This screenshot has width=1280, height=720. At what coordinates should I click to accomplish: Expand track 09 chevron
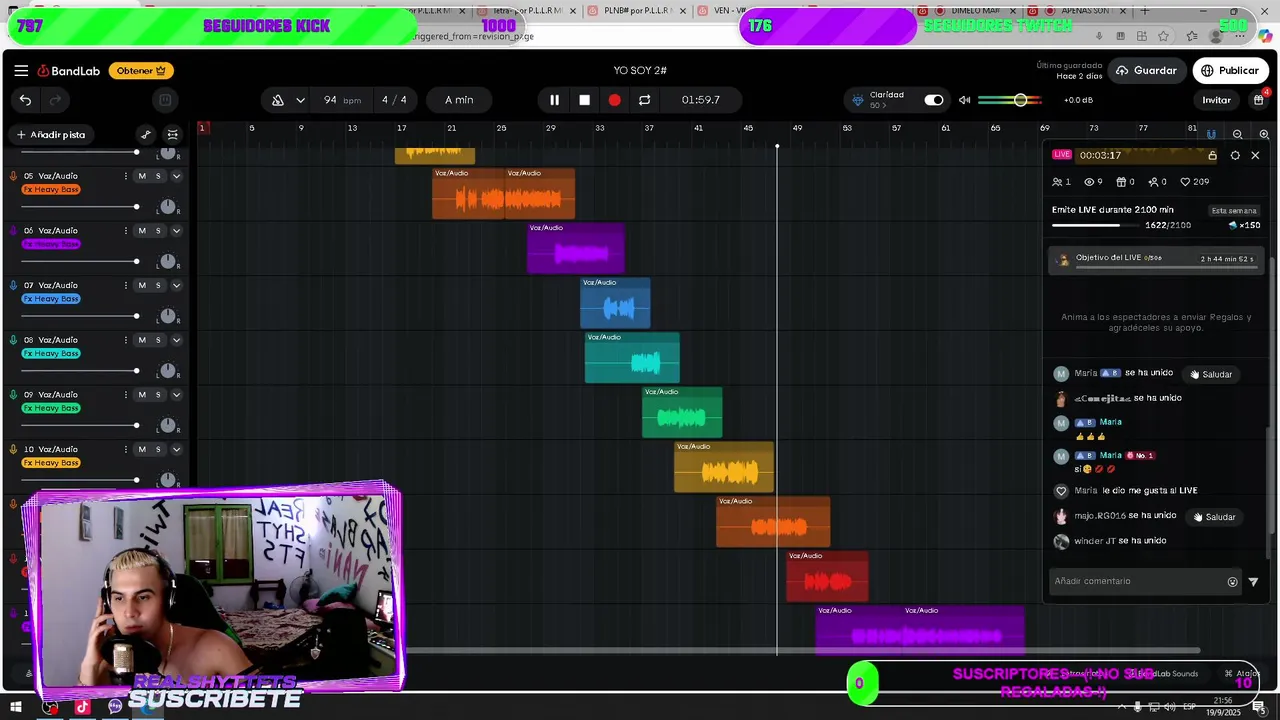[x=176, y=395]
